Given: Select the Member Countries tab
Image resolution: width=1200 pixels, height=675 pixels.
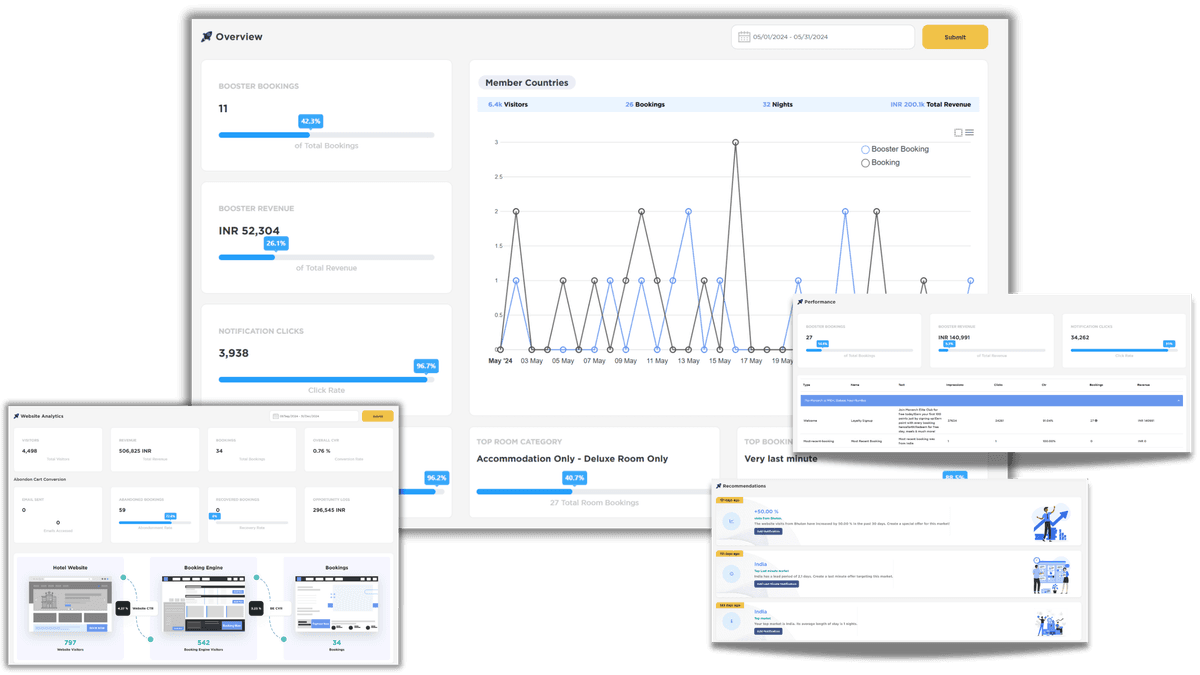Looking at the screenshot, I should [526, 82].
